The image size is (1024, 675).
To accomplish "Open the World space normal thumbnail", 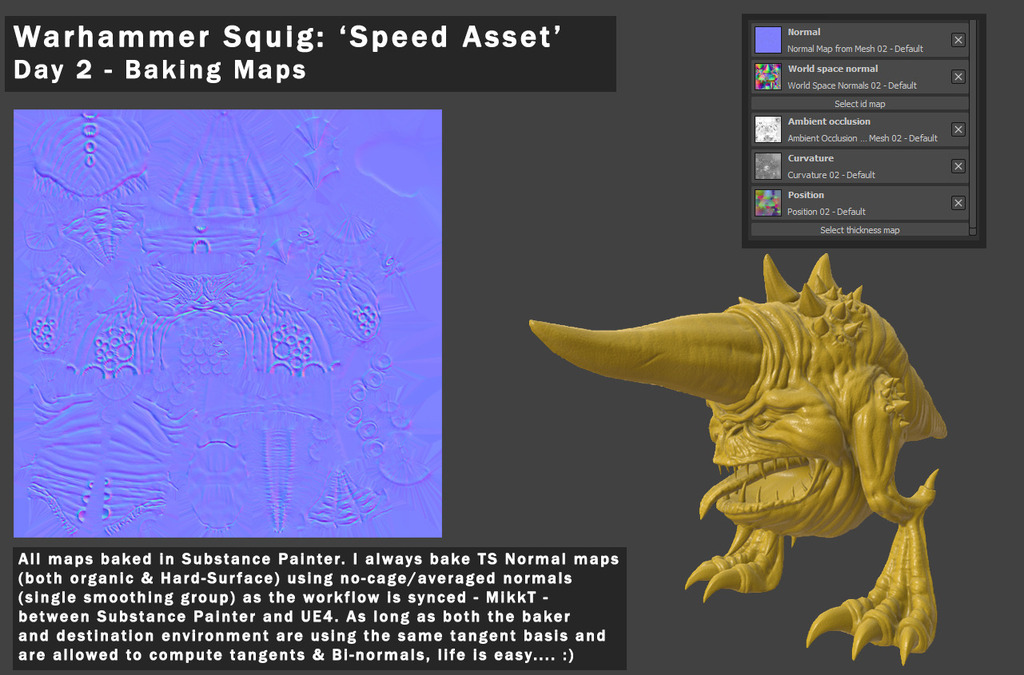I will click(768, 77).
